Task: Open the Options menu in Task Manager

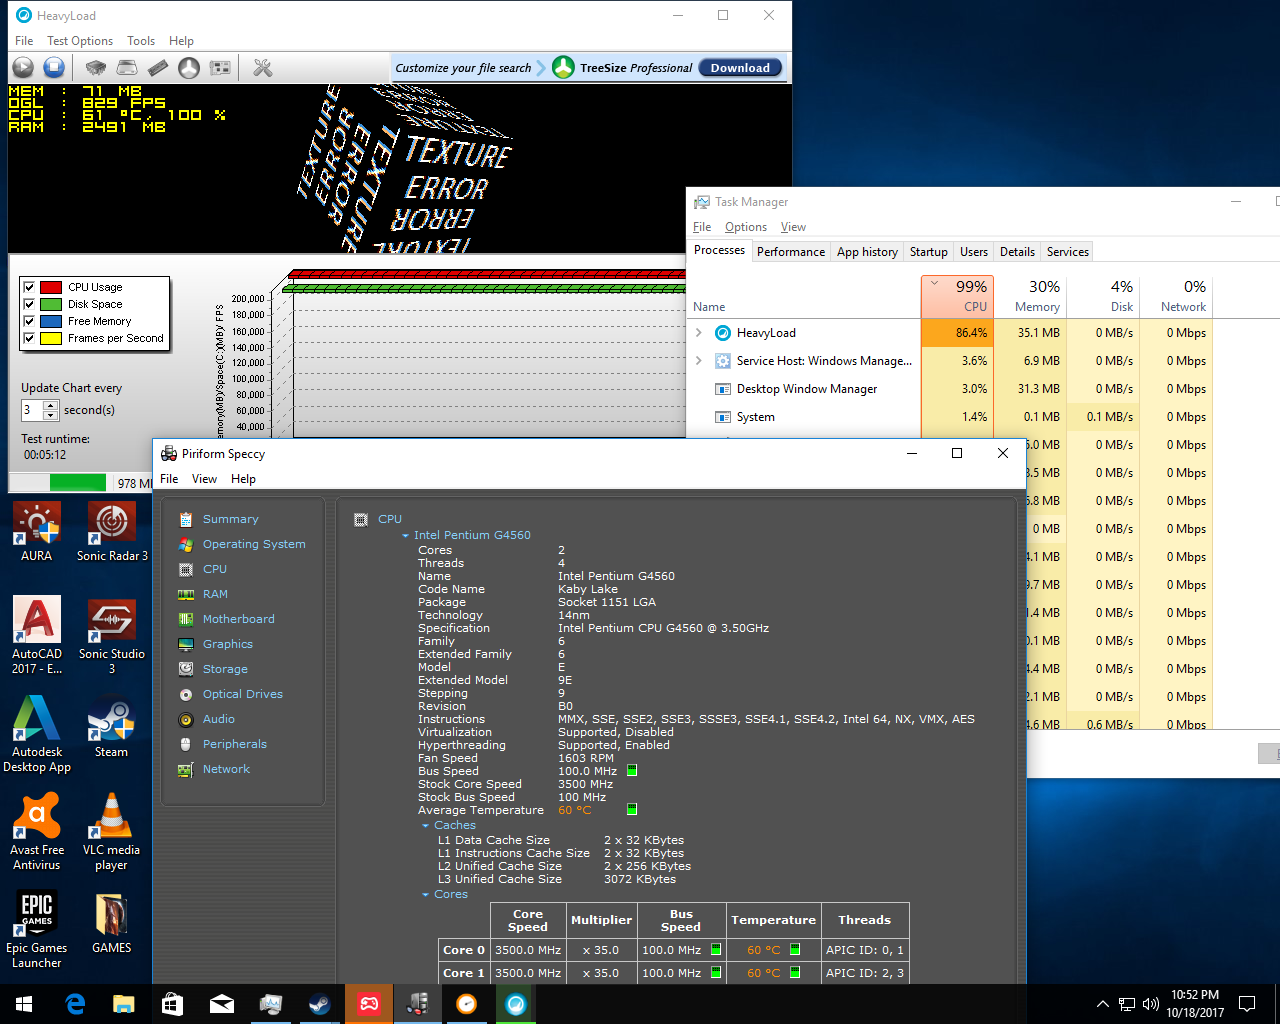Action: coord(746,227)
